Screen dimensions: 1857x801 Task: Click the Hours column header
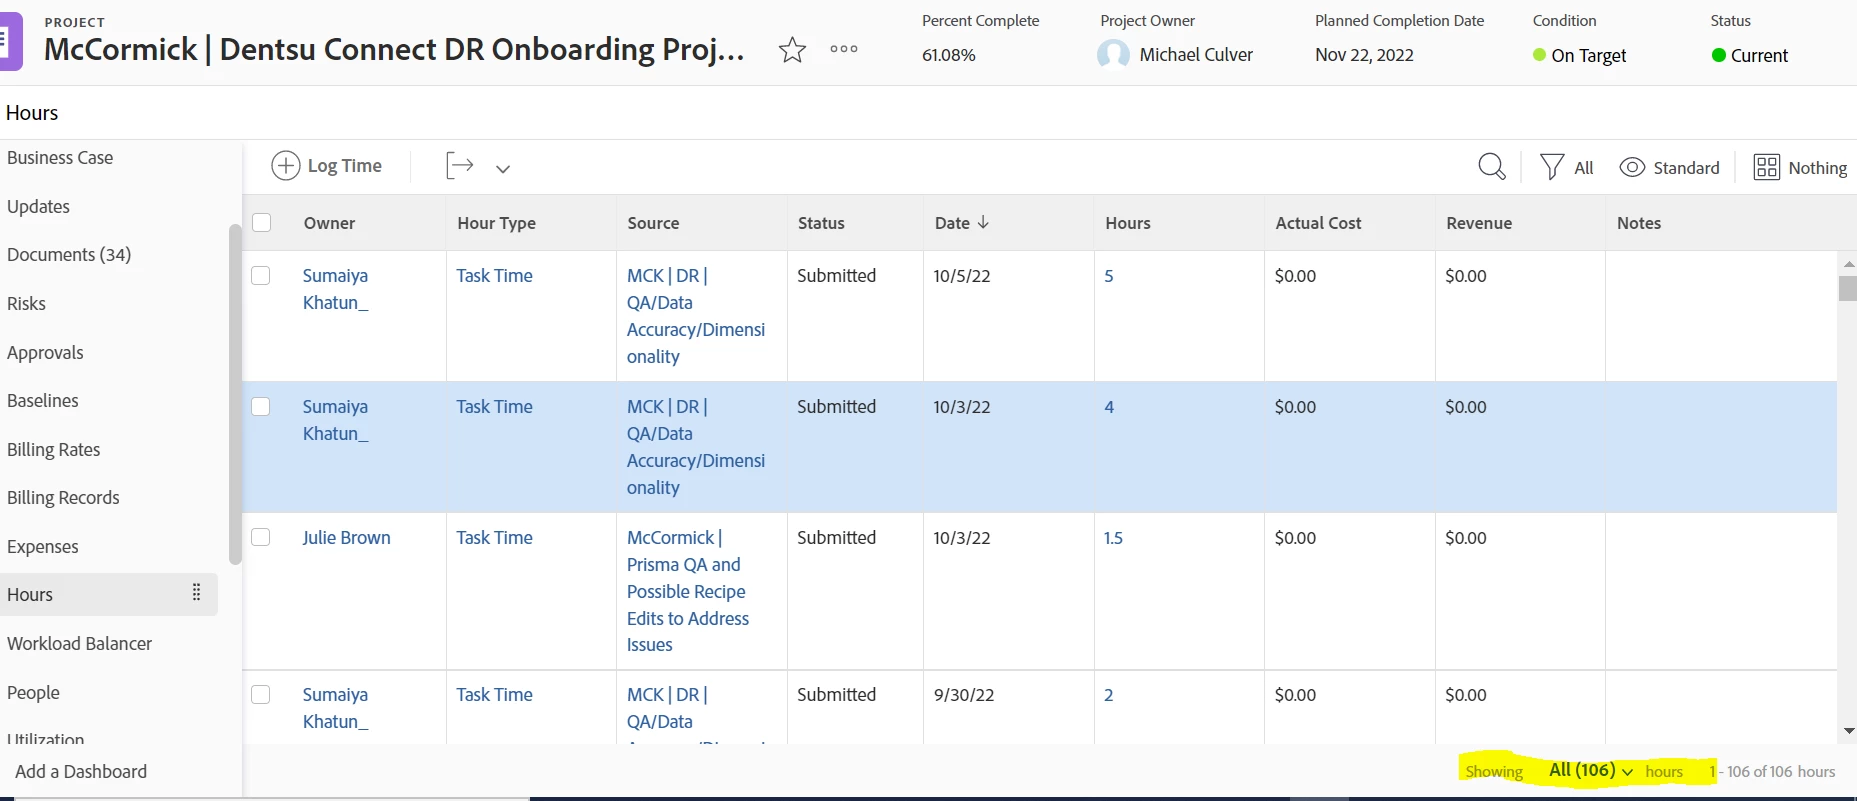1128,223
